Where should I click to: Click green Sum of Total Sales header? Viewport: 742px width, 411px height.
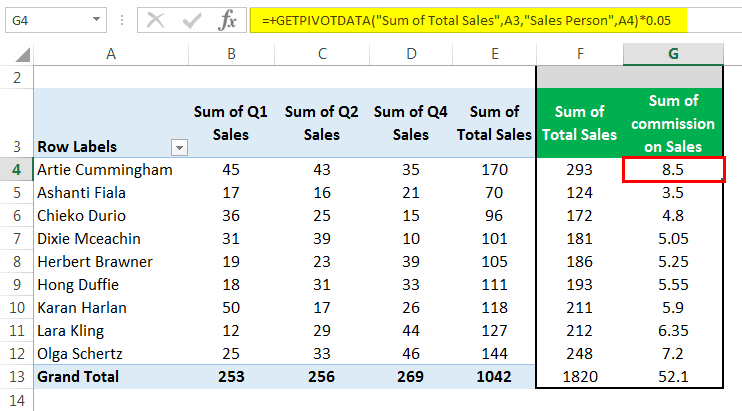pyautogui.click(x=580, y=123)
